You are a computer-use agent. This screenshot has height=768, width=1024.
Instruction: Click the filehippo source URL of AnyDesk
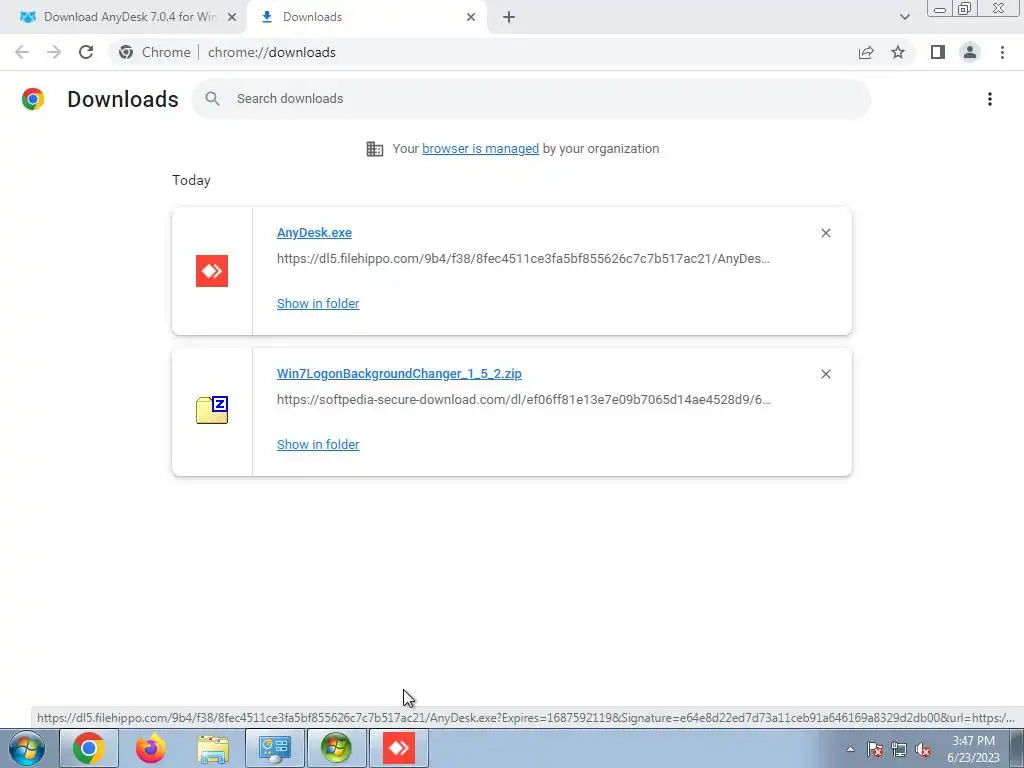click(523, 259)
